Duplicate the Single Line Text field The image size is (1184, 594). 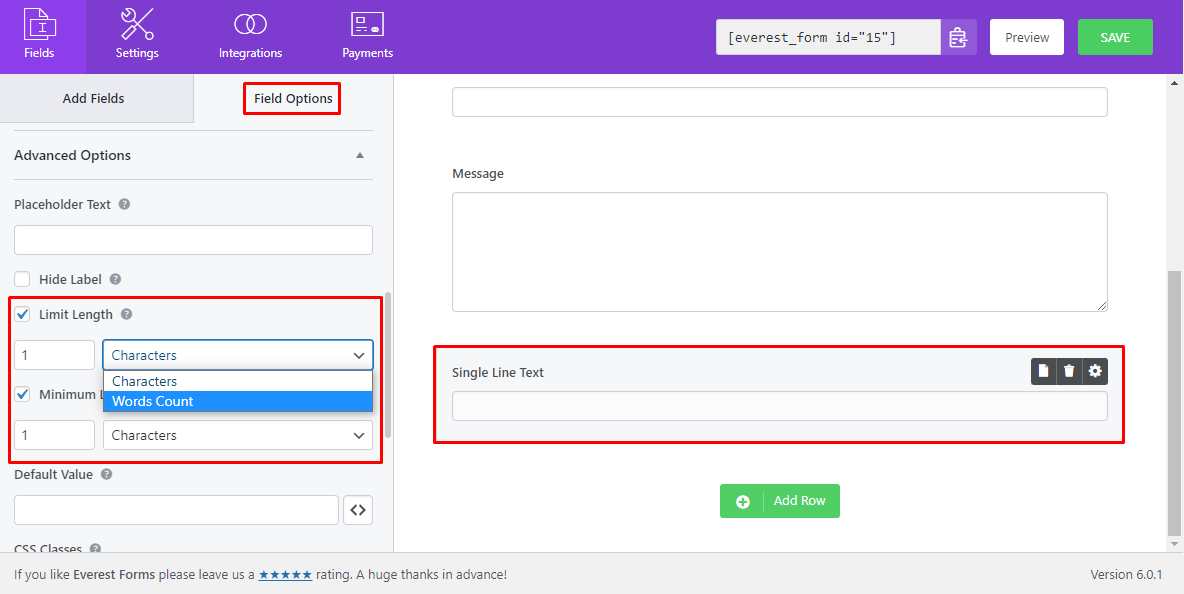pyautogui.click(x=1043, y=370)
